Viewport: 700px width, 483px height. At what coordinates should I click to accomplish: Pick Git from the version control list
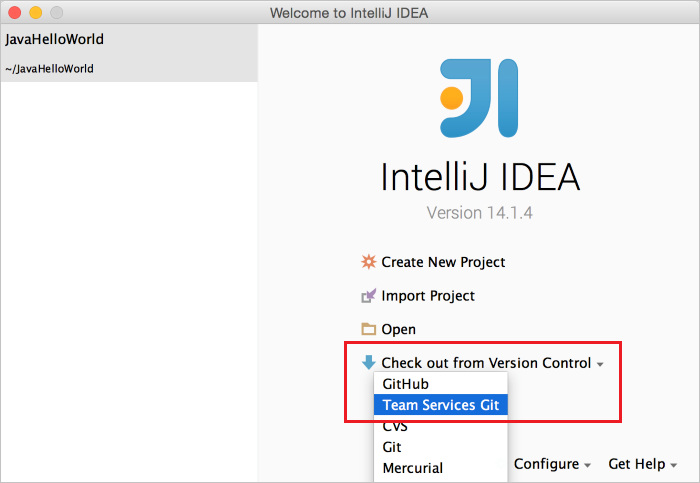tap(392, 447)
